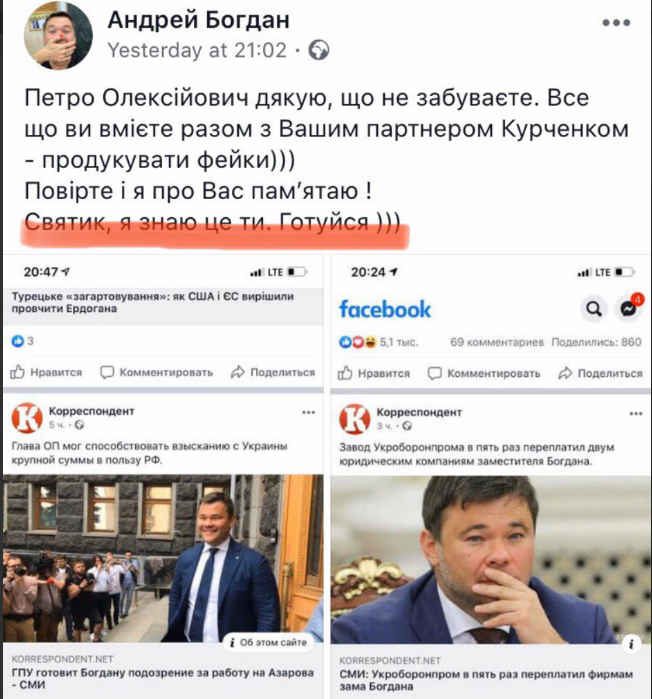Click Комментировать in the left screenshot
The width and height of the screenshot is (652, 699).
pos(156,372)
